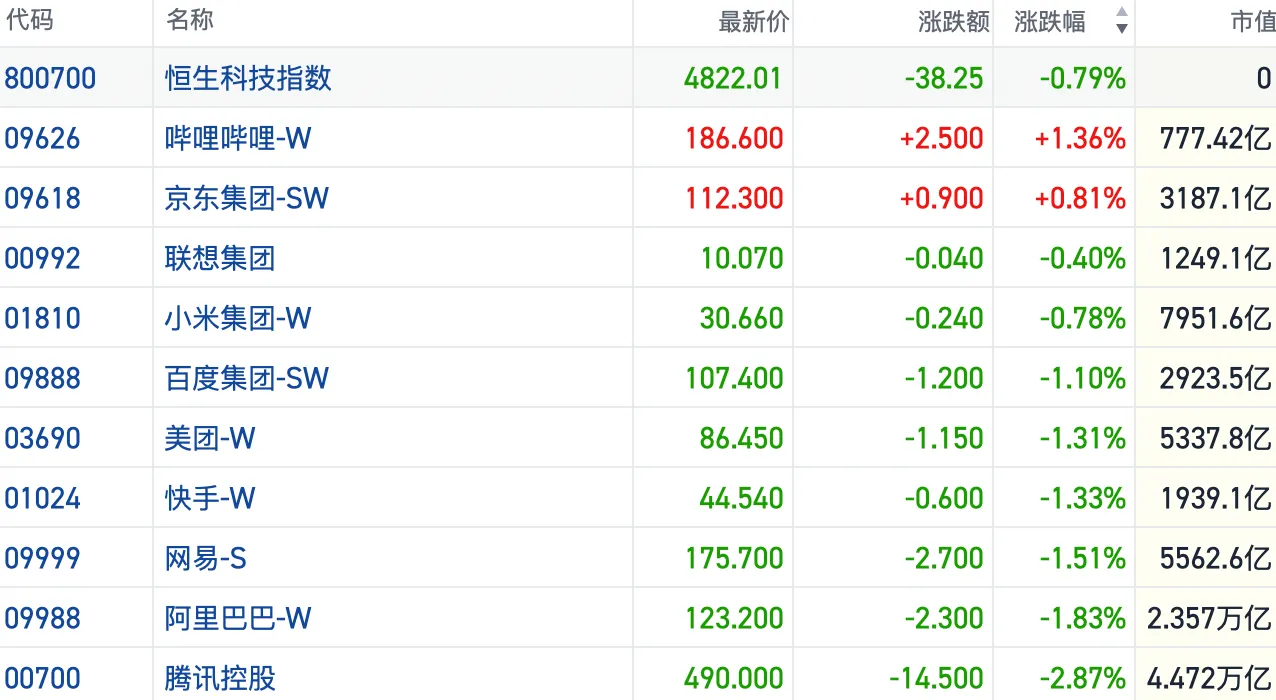Open 快手-W stock details
The width and height of the screenshot is (1276, 700).
pyautogui.click(x=210, y=498)
